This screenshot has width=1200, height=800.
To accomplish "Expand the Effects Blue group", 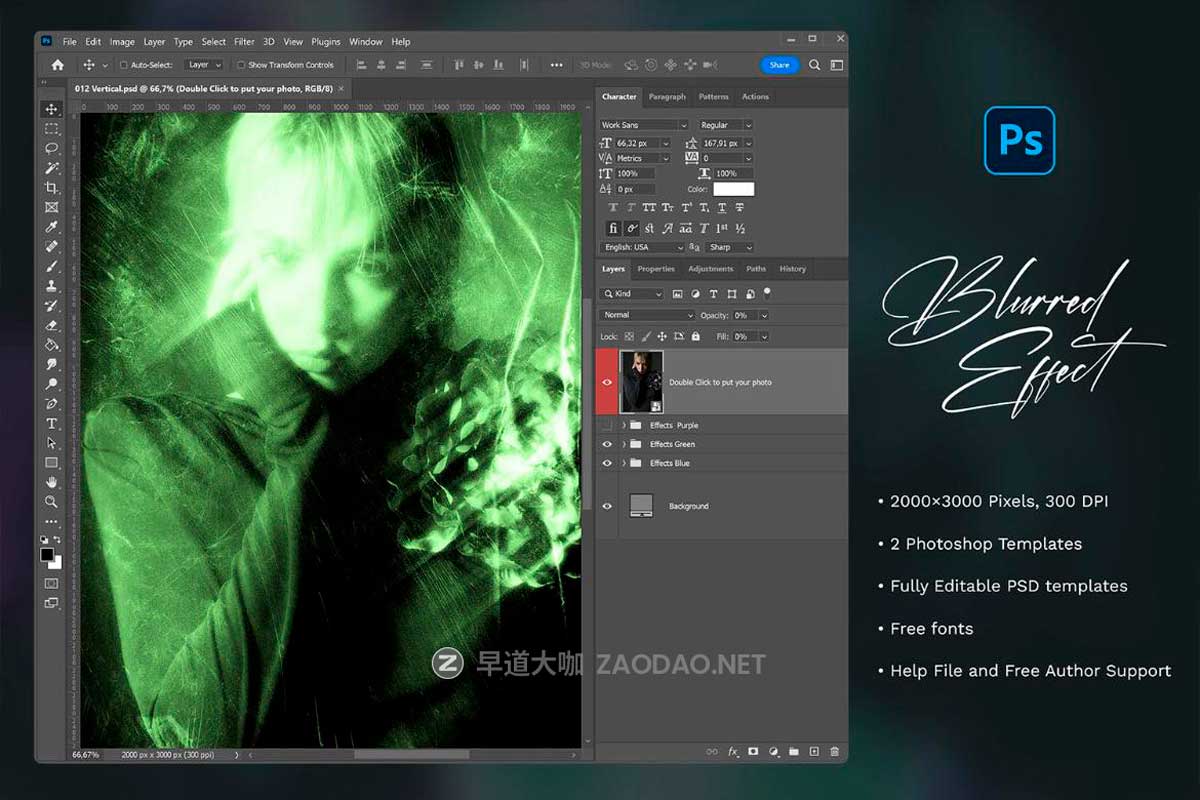I will tap(625, 463).
